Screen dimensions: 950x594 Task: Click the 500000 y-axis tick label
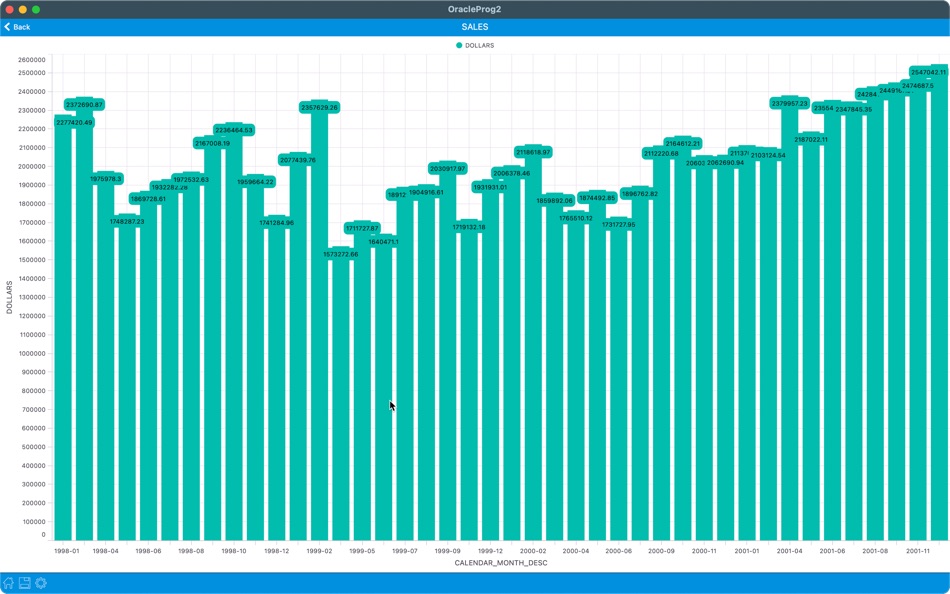[x=34, y=447]
